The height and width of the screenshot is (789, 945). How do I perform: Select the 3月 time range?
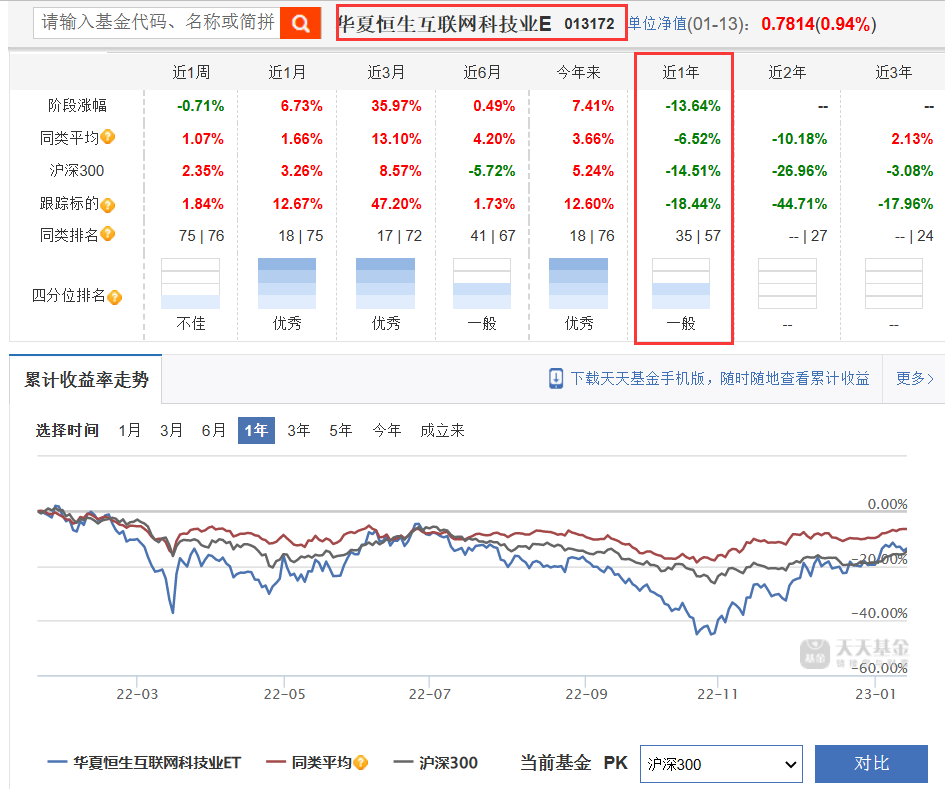171,430
